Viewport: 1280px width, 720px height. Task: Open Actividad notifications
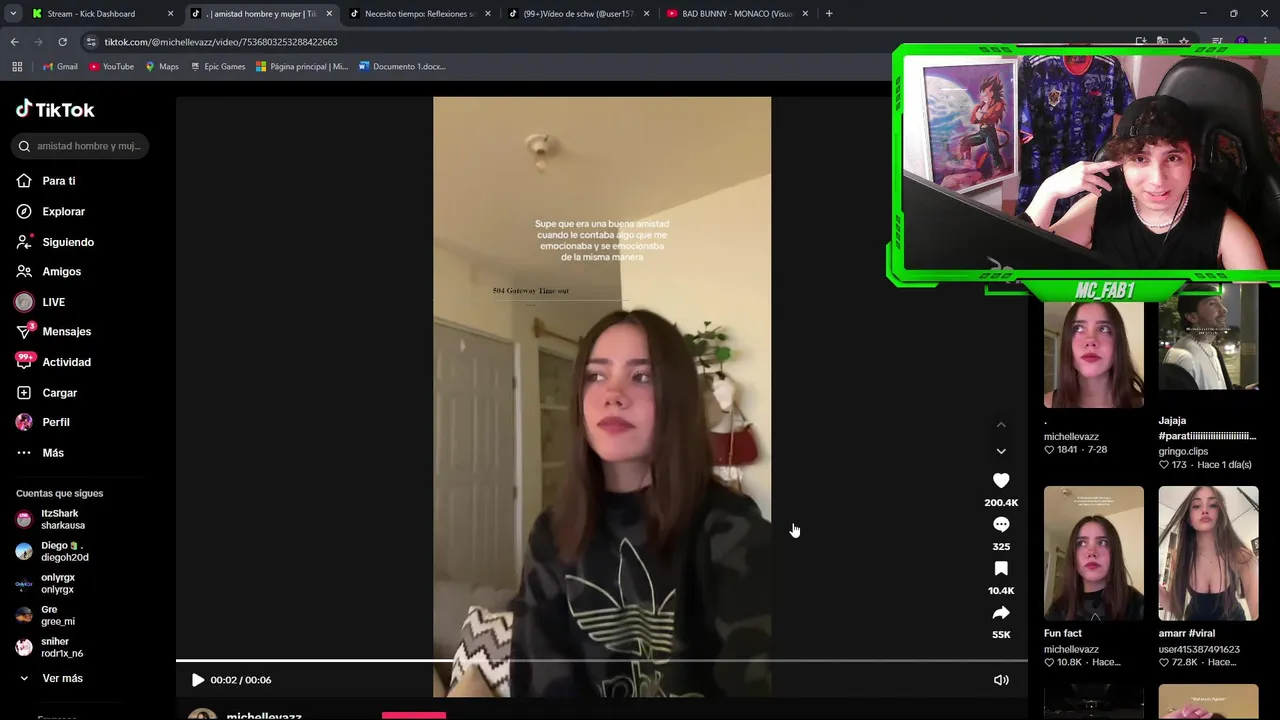coord(53,362)
